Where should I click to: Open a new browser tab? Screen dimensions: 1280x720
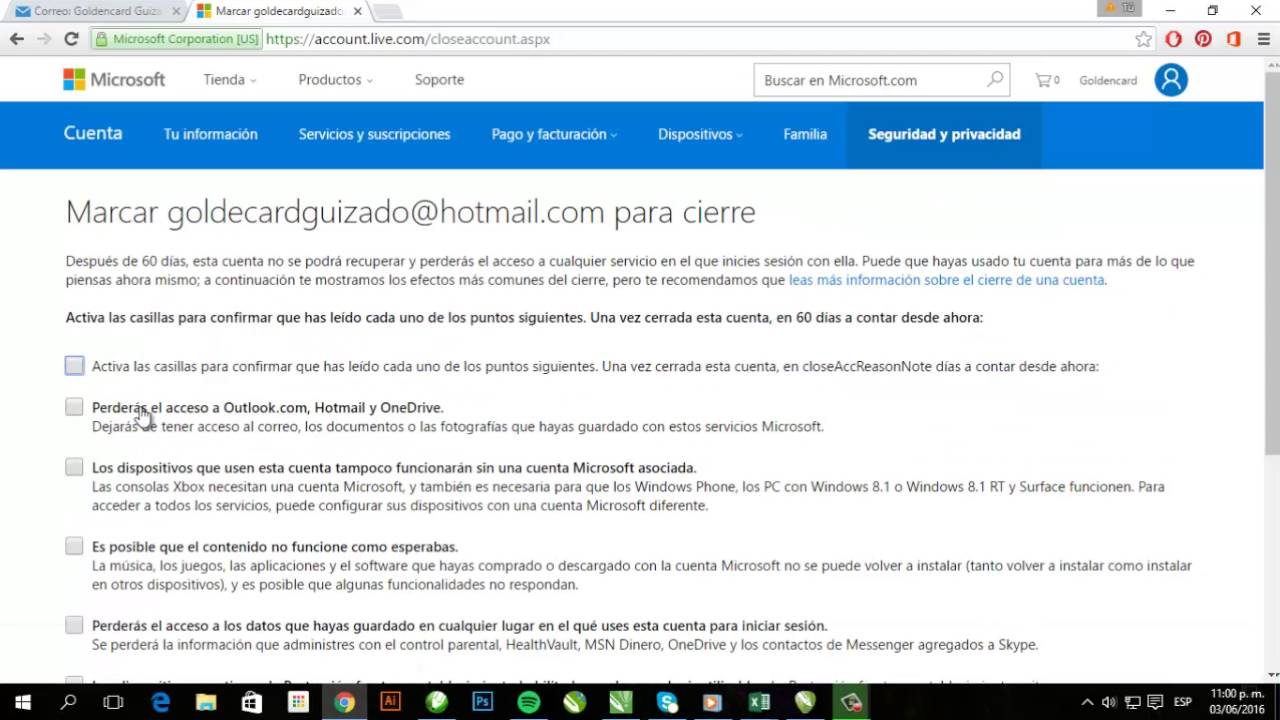tap(386, 12)
